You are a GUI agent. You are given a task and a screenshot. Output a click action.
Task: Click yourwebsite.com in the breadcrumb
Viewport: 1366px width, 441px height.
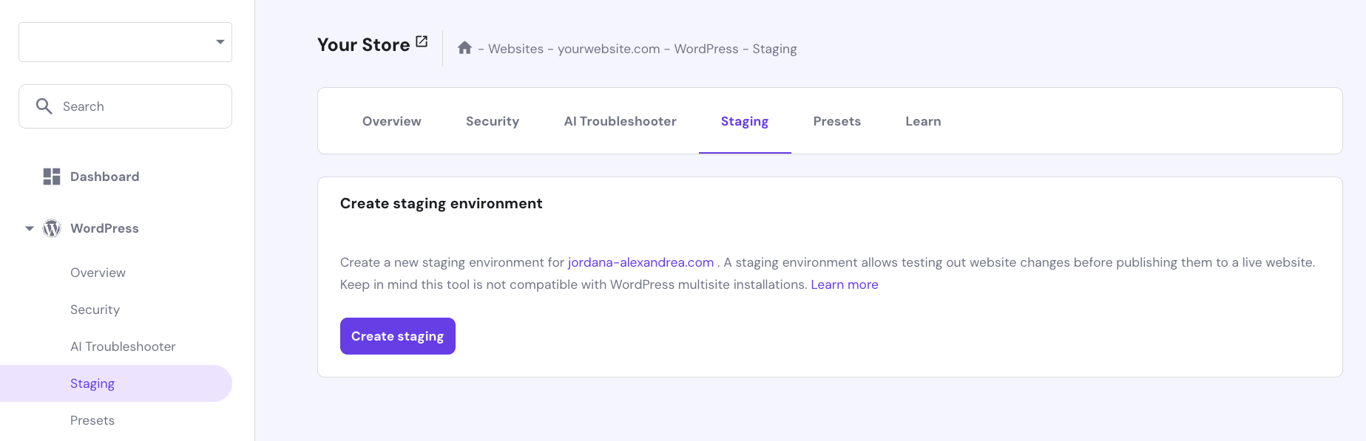click(609, 48)
